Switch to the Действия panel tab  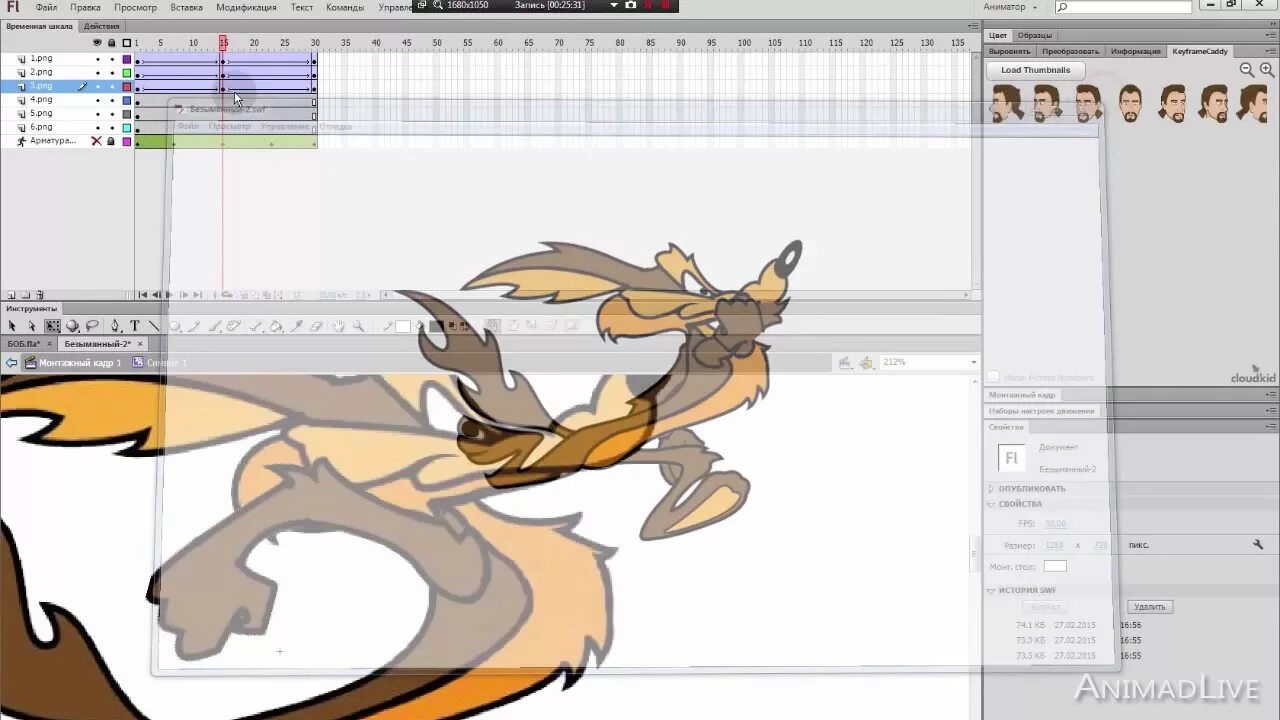tap(101, 26)
